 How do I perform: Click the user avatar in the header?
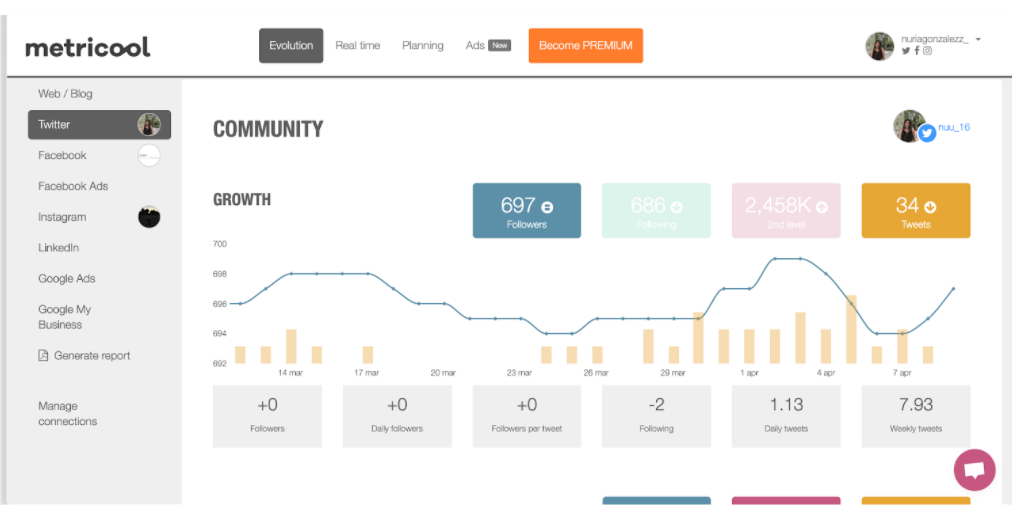point(879,46)
